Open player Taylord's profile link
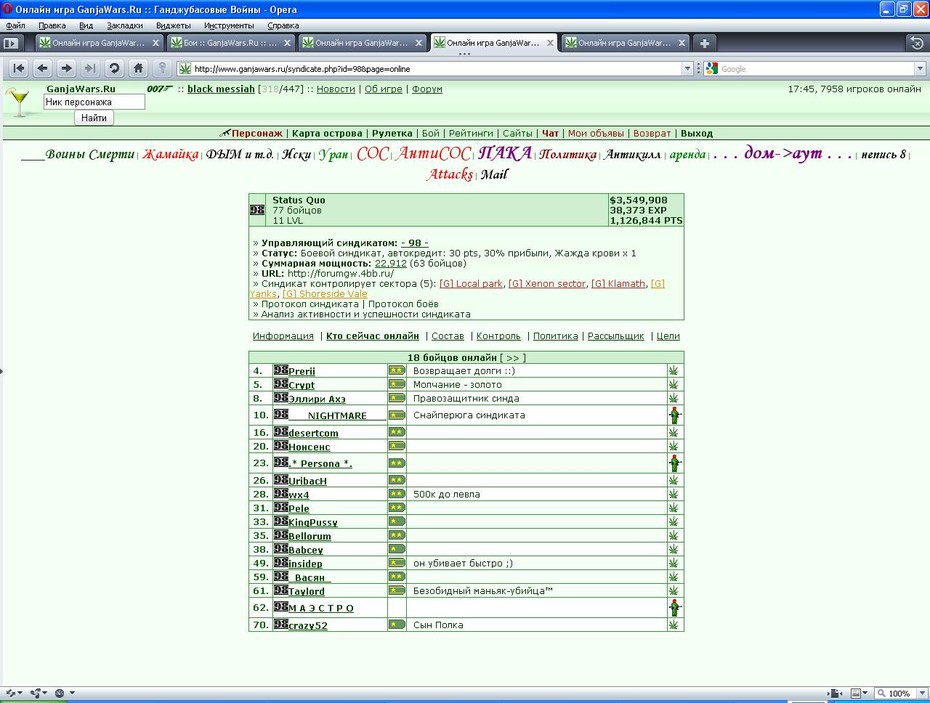Image resolution: width=930 pixels, height=703 pixels. pyautogui.click(x=306, y=591)
